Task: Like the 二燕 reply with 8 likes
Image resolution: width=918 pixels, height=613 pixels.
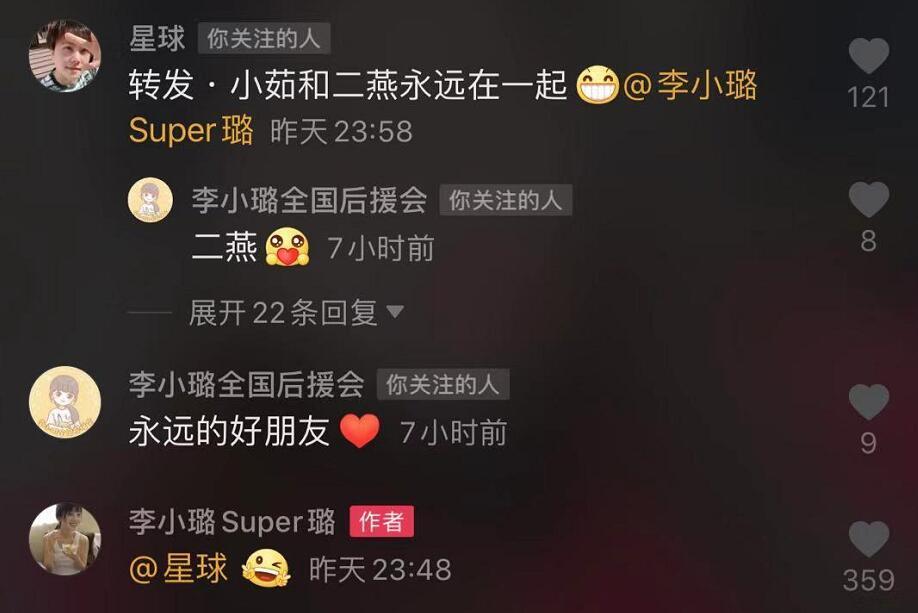Action: coord(869,200)
